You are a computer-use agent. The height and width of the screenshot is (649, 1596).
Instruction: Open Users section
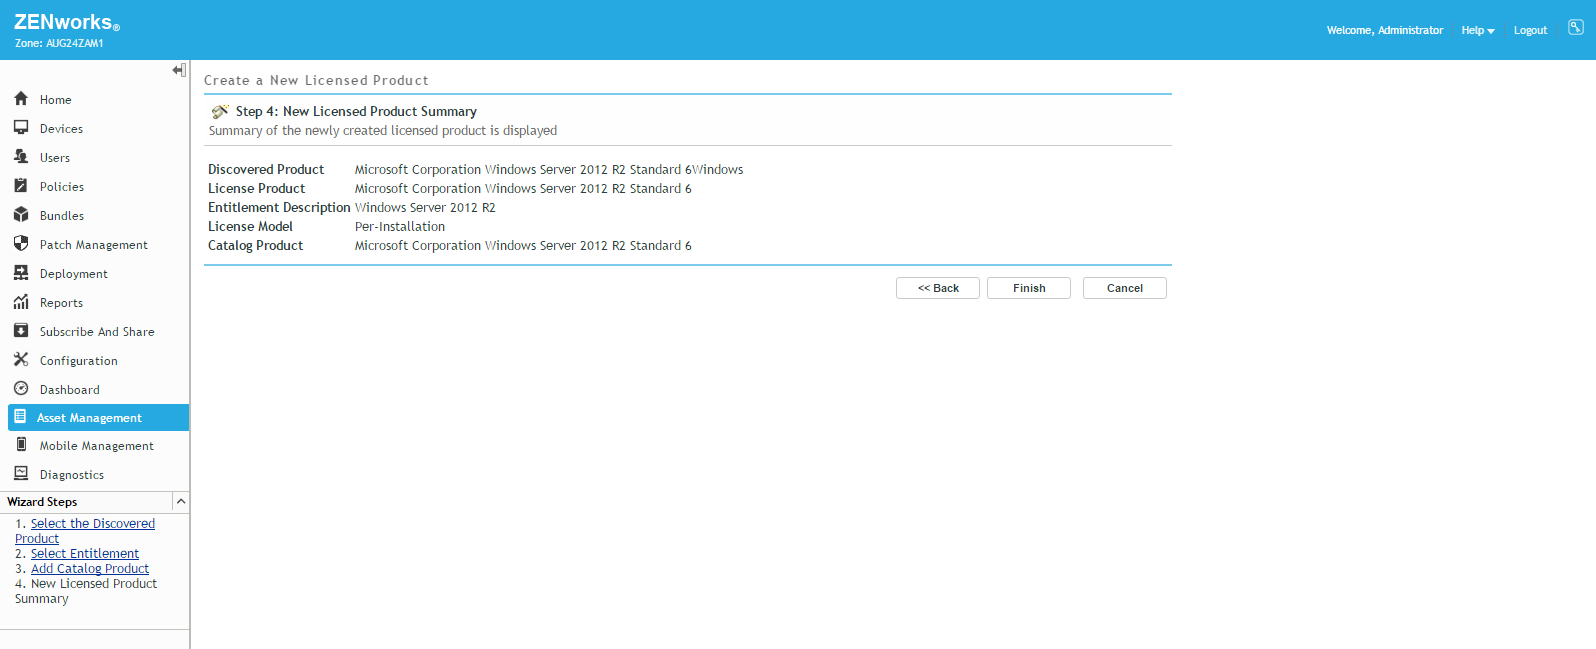coord(55,158)
